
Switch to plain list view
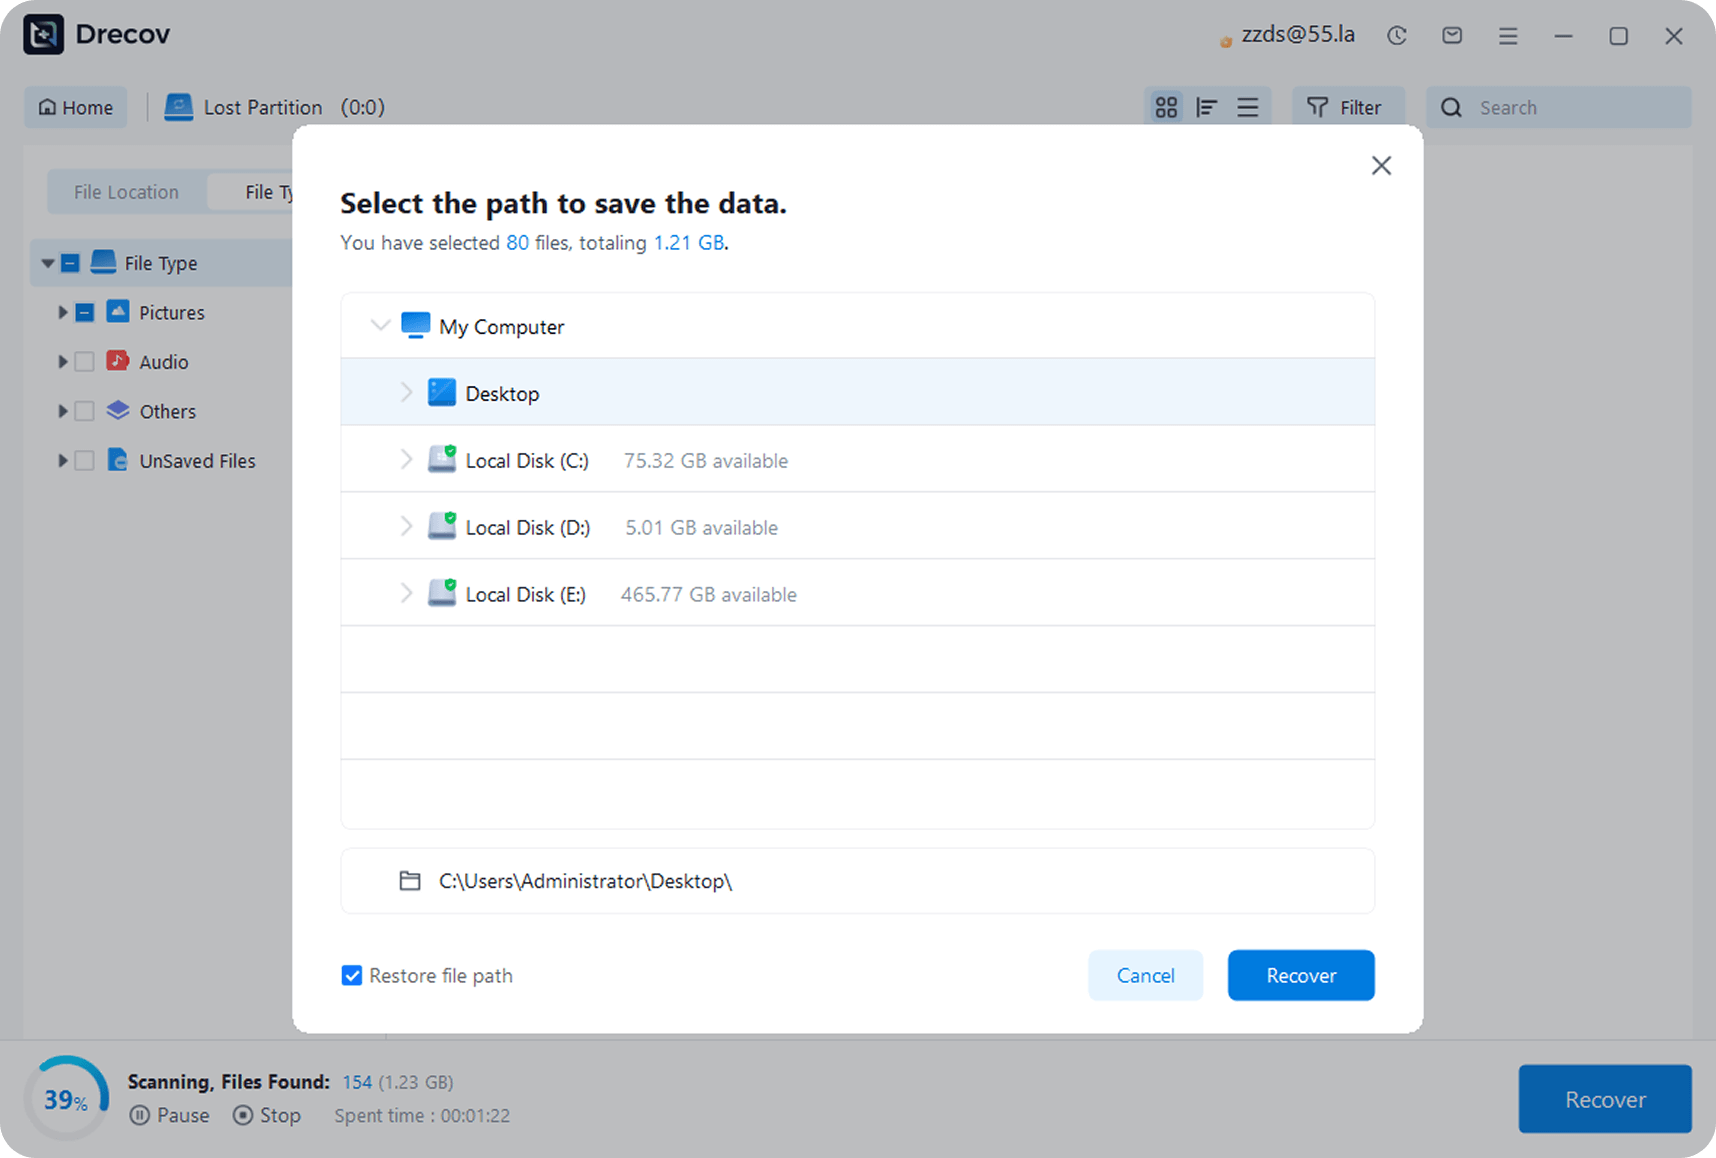[1248, 107]
